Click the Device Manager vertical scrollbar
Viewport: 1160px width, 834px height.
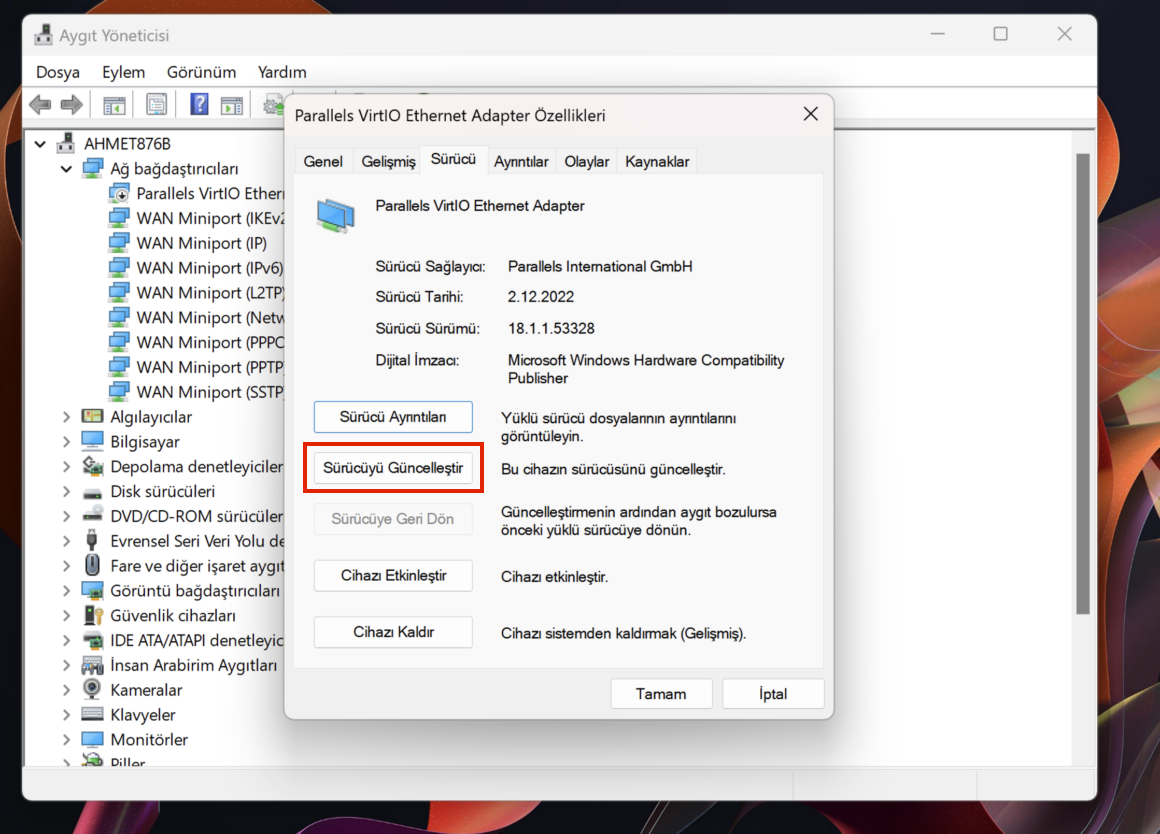(x=1082, y=384)
